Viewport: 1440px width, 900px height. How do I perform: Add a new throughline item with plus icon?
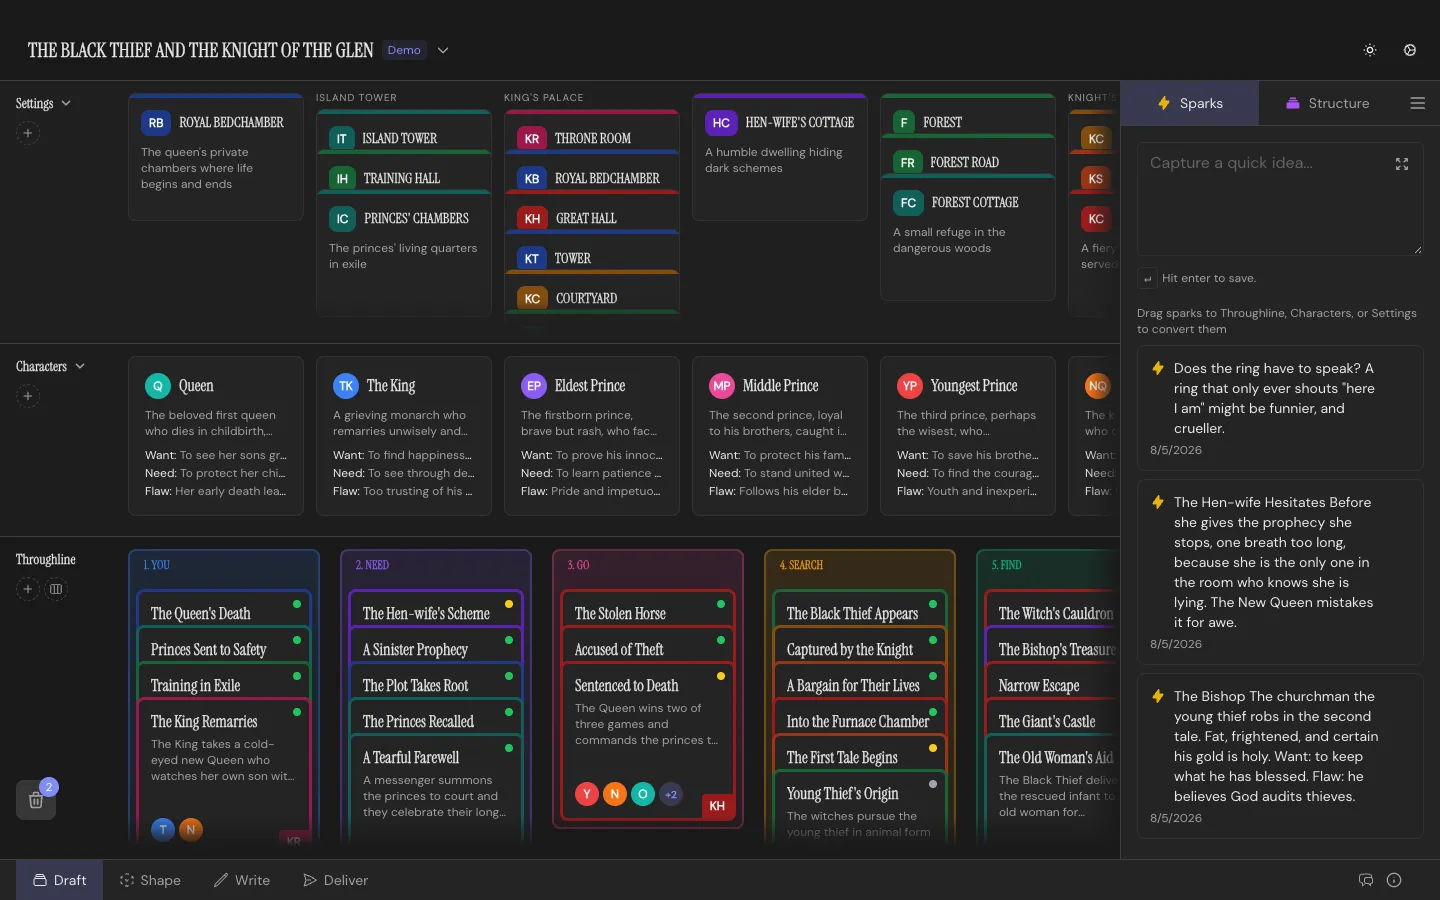tap(28, 589)
